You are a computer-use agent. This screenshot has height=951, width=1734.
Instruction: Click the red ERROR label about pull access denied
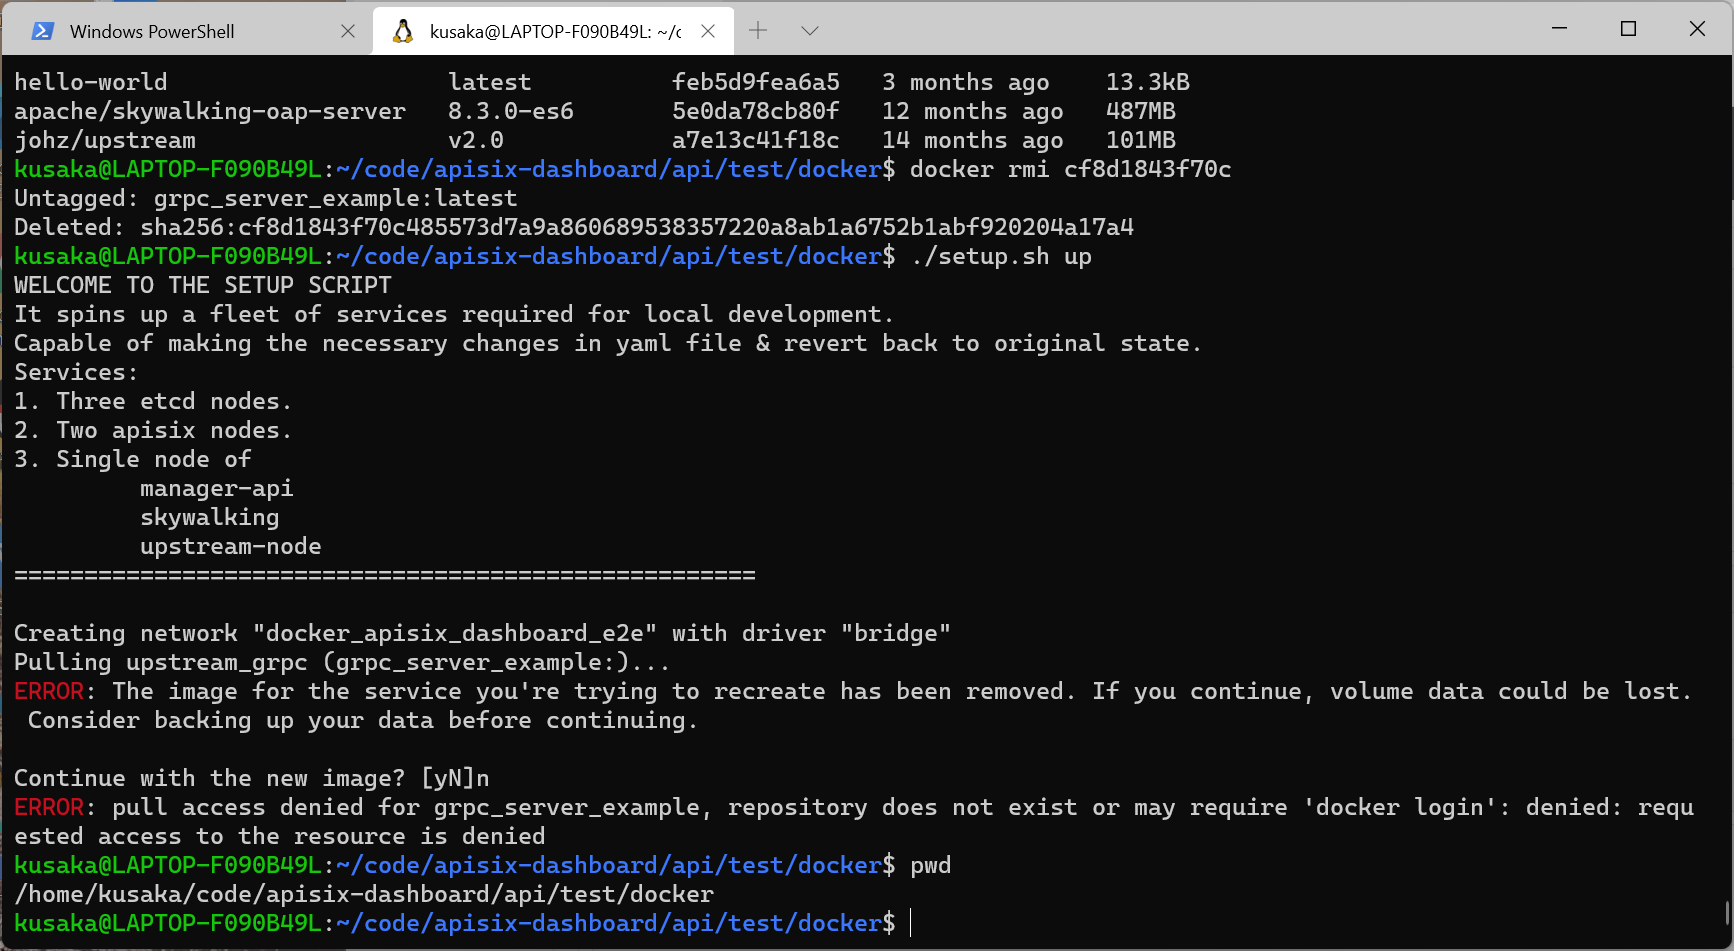pyautogui.click(x=48, y=807)
